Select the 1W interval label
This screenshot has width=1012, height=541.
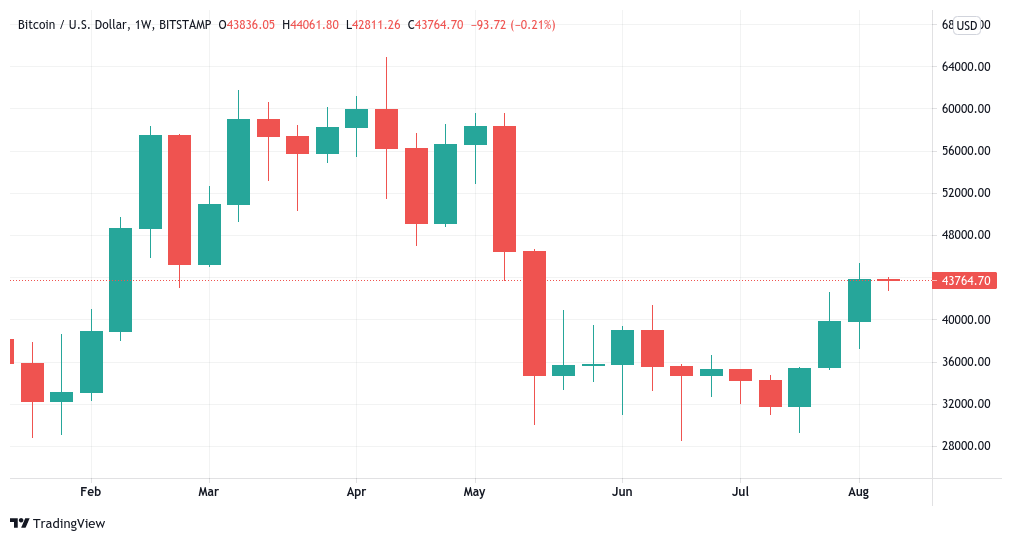point(143,25)
